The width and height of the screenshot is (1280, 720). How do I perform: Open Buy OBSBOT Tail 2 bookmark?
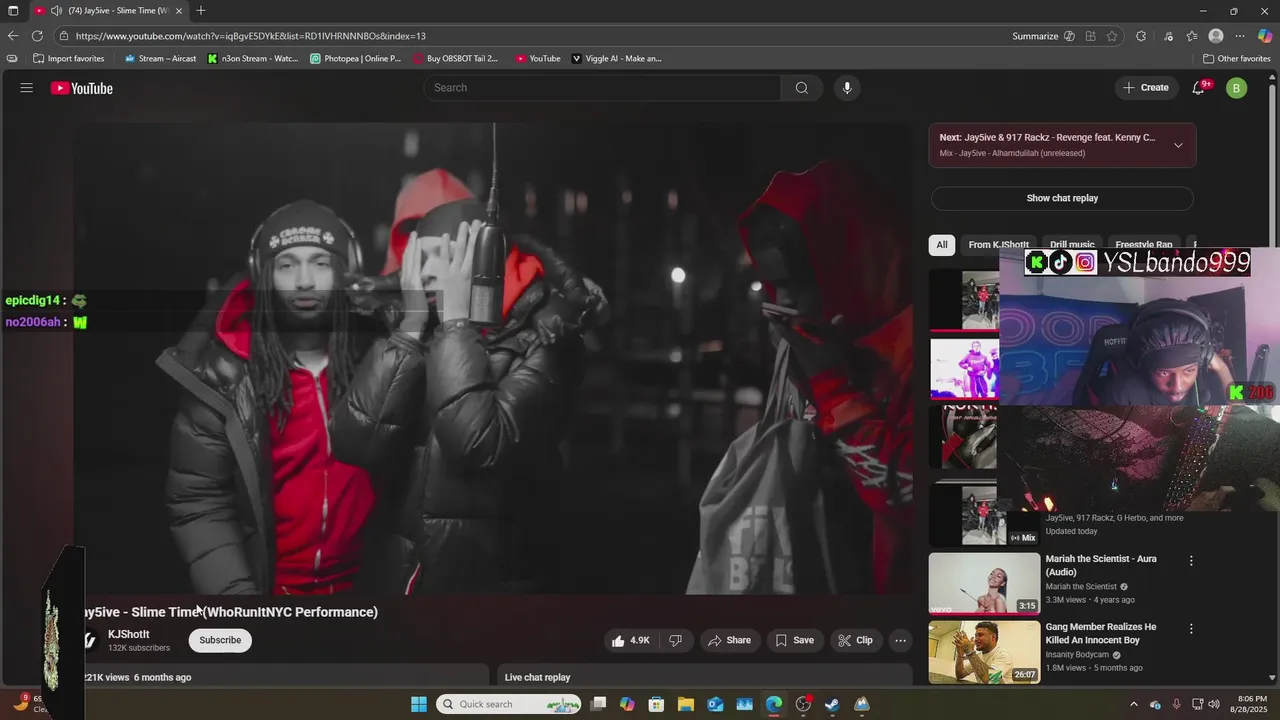tap(455, 58)
